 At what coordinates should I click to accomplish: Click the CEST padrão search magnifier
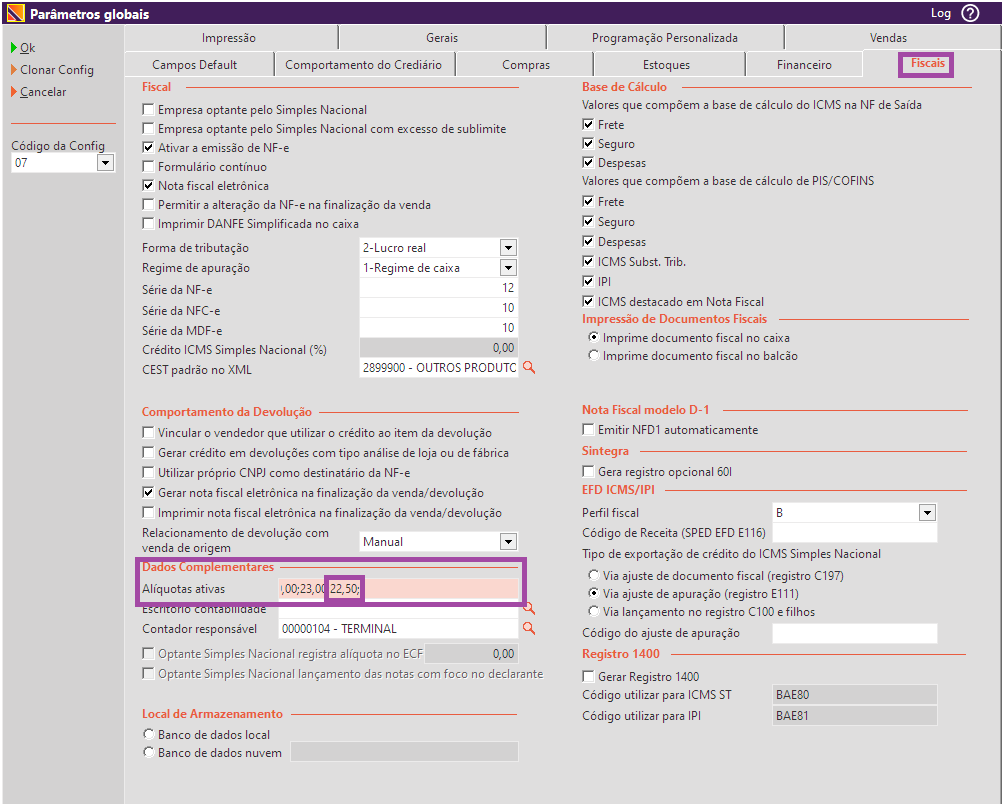(x=529, y=367)
